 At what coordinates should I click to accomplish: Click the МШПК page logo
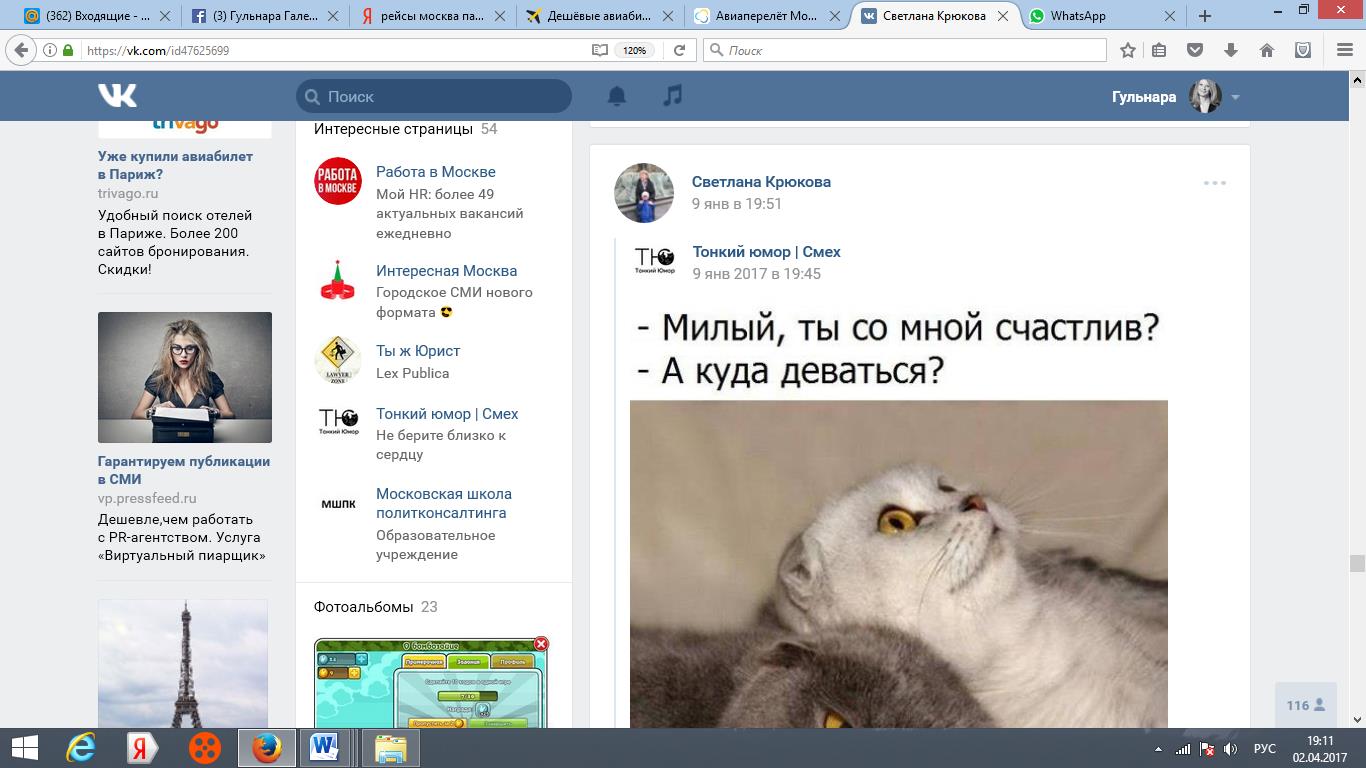click(x=338, y=504)
